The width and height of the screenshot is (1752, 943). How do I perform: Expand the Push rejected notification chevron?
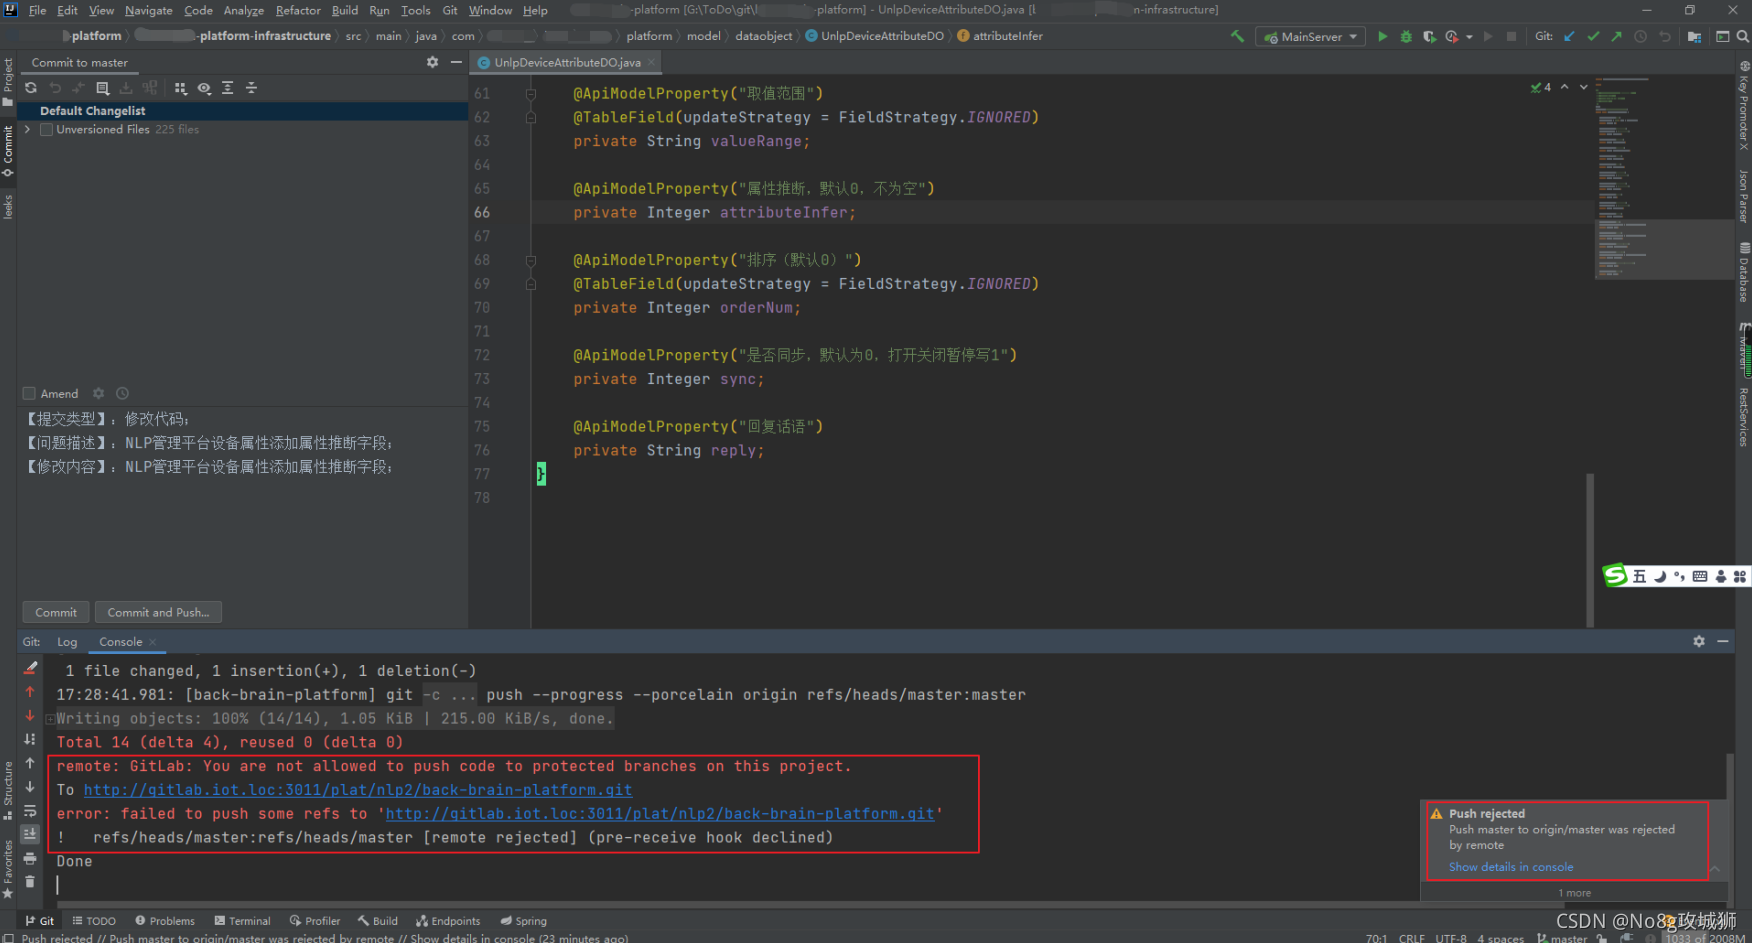(1714, 868)
